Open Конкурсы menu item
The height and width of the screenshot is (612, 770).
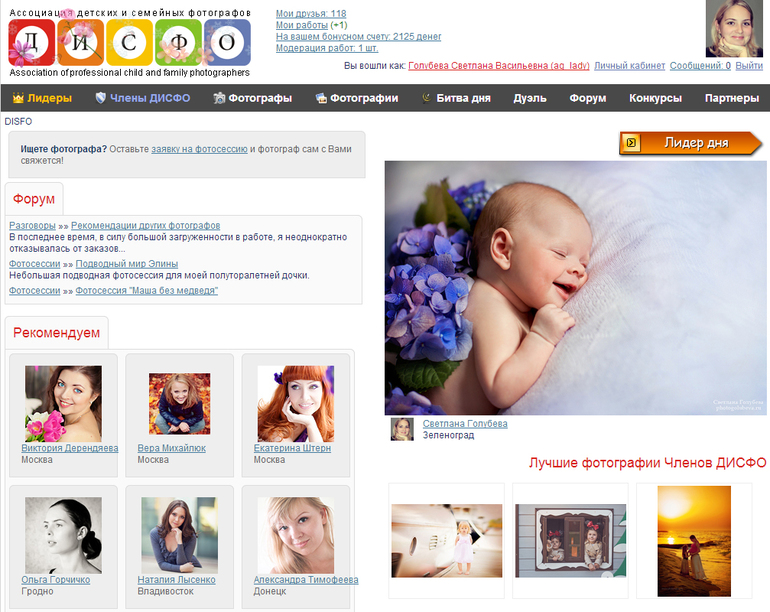point(656,98)
